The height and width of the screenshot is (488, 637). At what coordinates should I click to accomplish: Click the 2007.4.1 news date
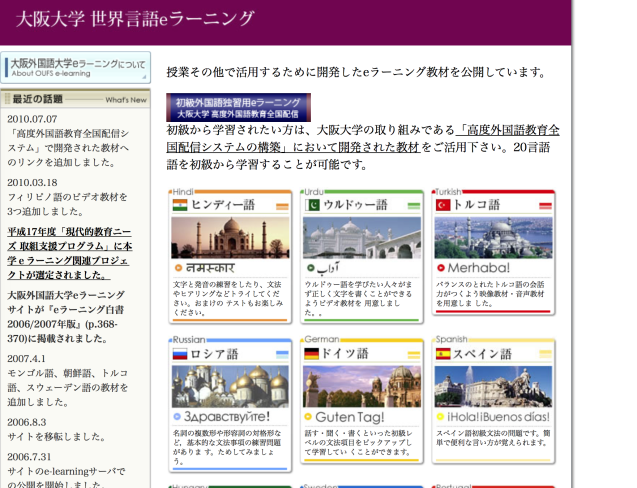click(26, 358)
